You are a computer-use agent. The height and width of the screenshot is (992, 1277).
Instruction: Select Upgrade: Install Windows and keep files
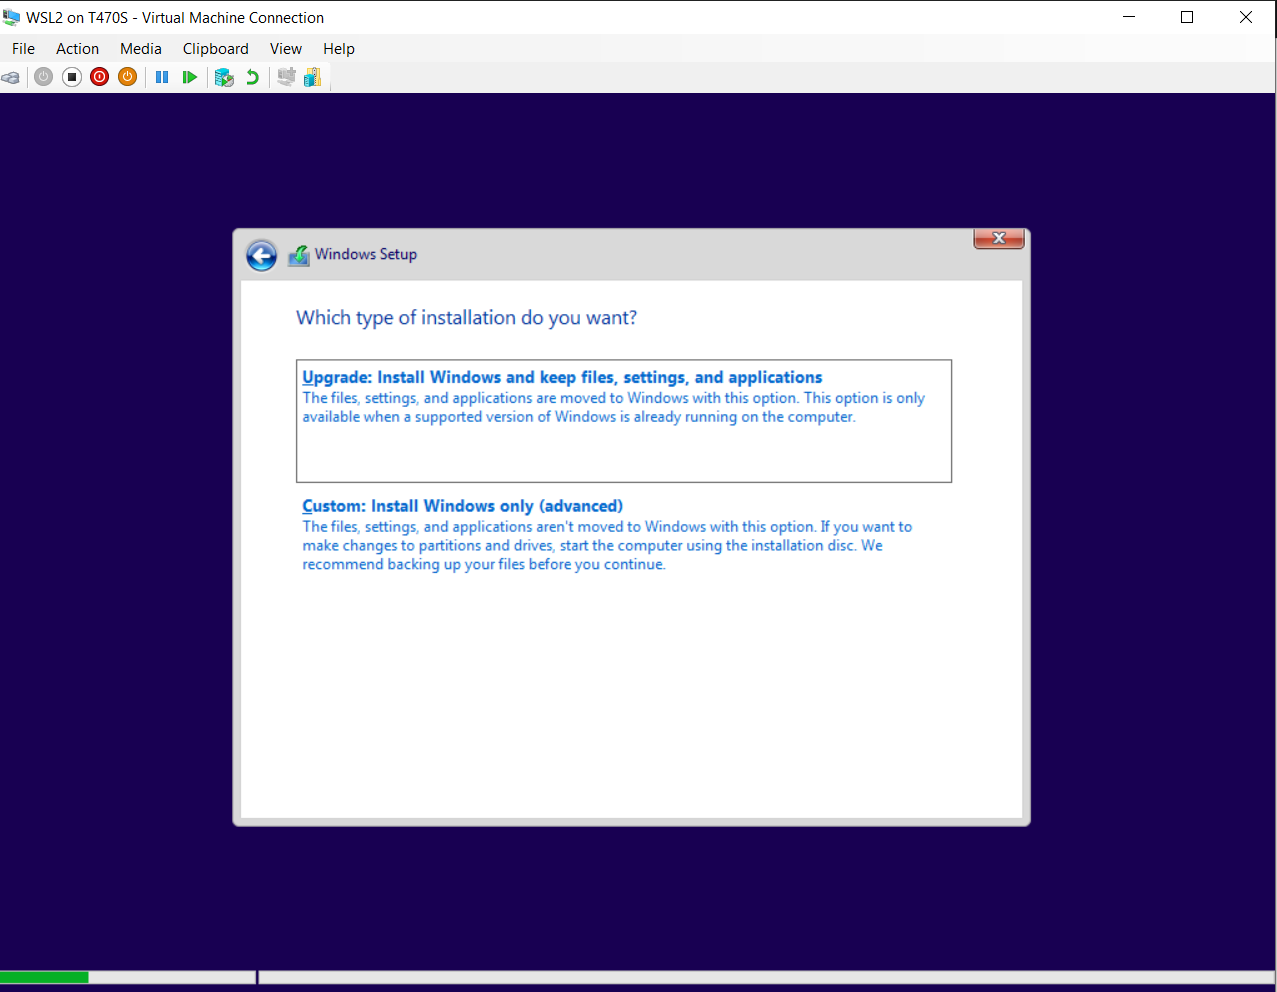coord(562,378)
